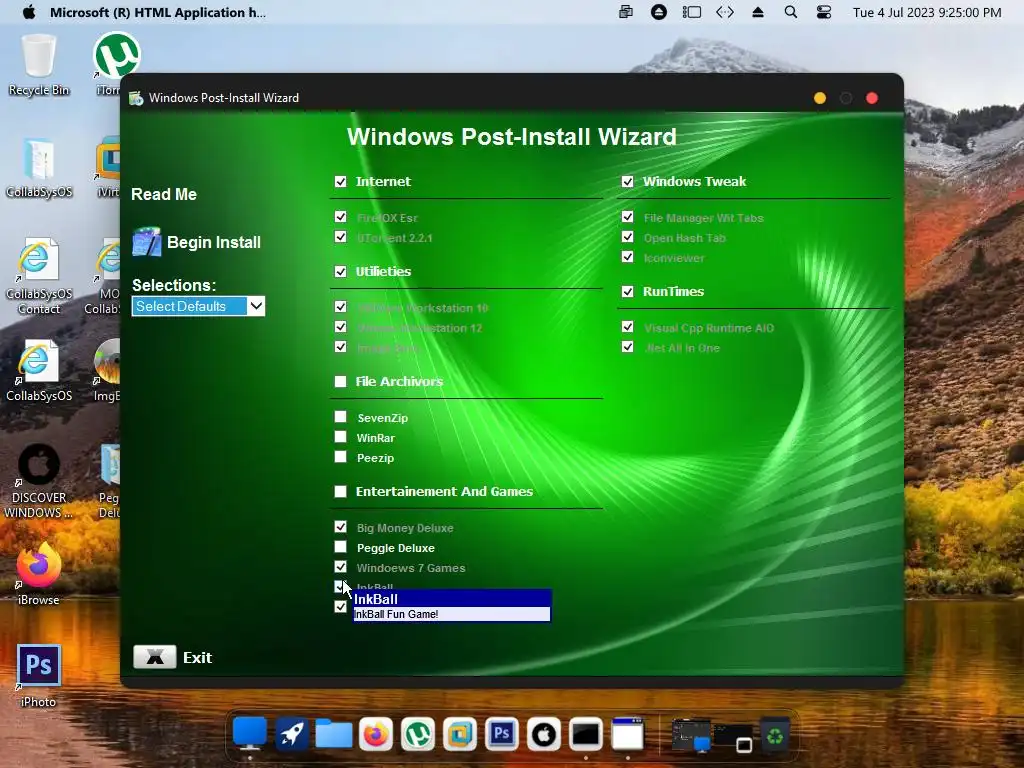Check the Peggle Deluxe checkbox

pos(340,547)
